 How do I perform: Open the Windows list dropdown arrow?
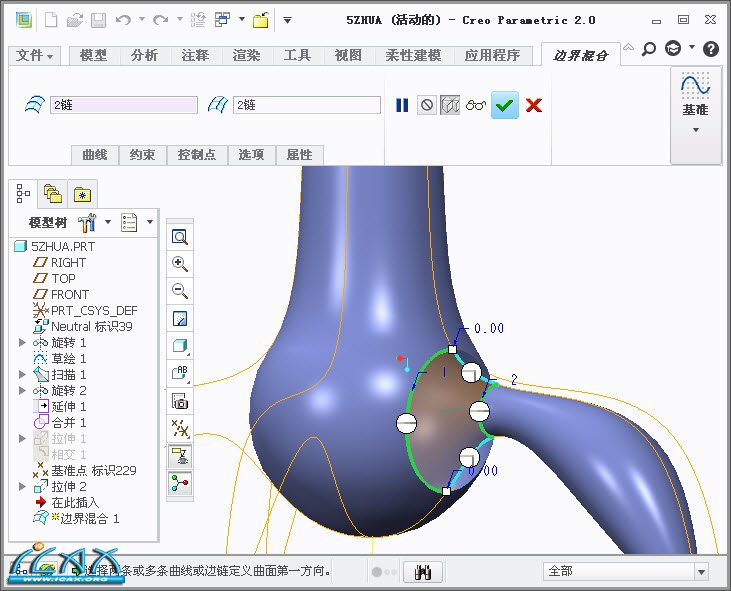click(x=242, y=20)
